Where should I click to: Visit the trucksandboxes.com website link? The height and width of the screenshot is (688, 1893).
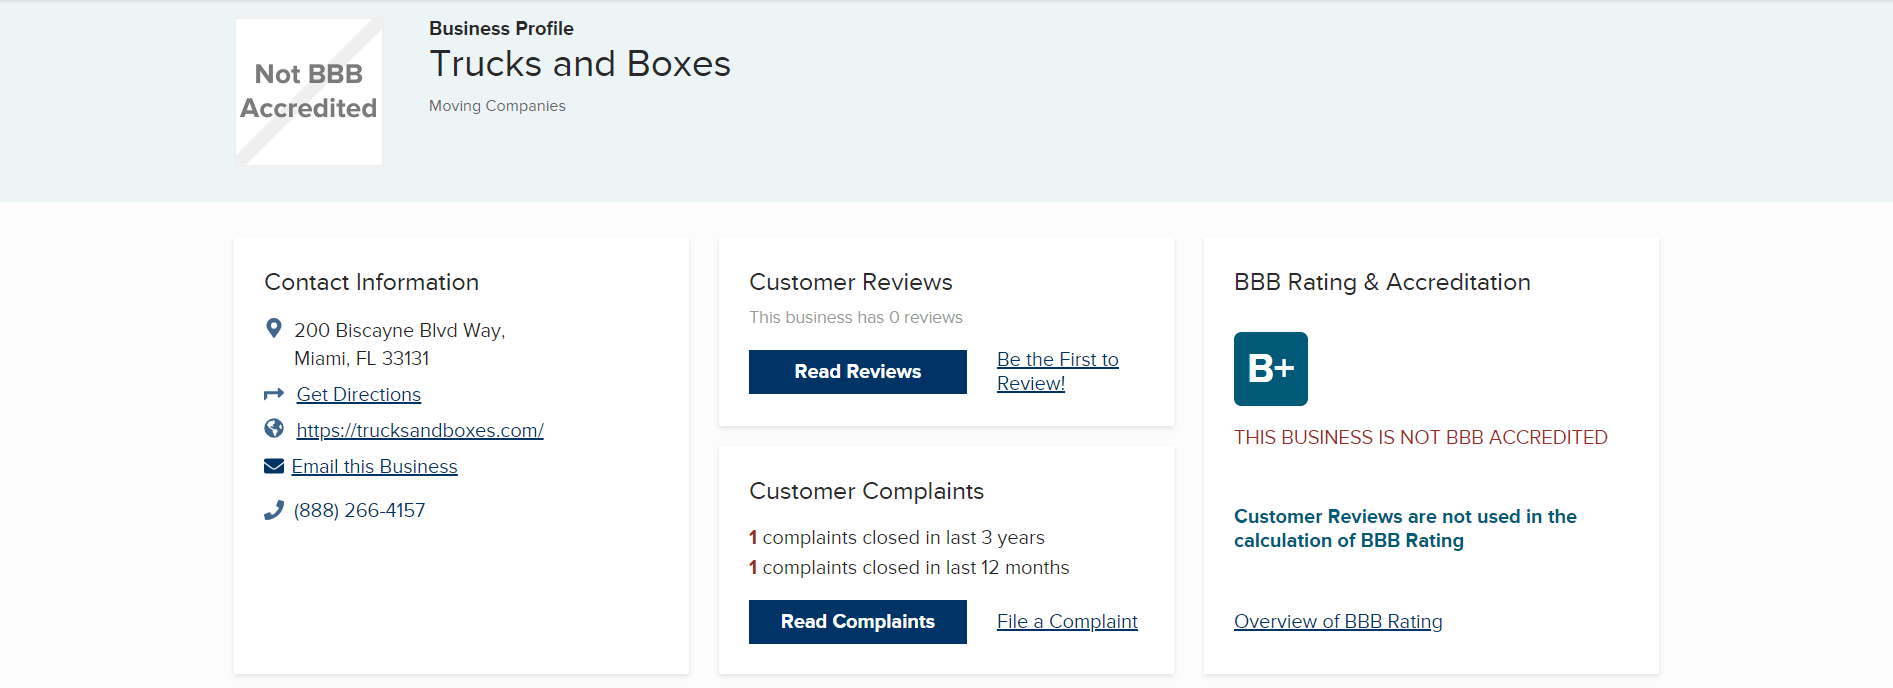pos(420,431)
